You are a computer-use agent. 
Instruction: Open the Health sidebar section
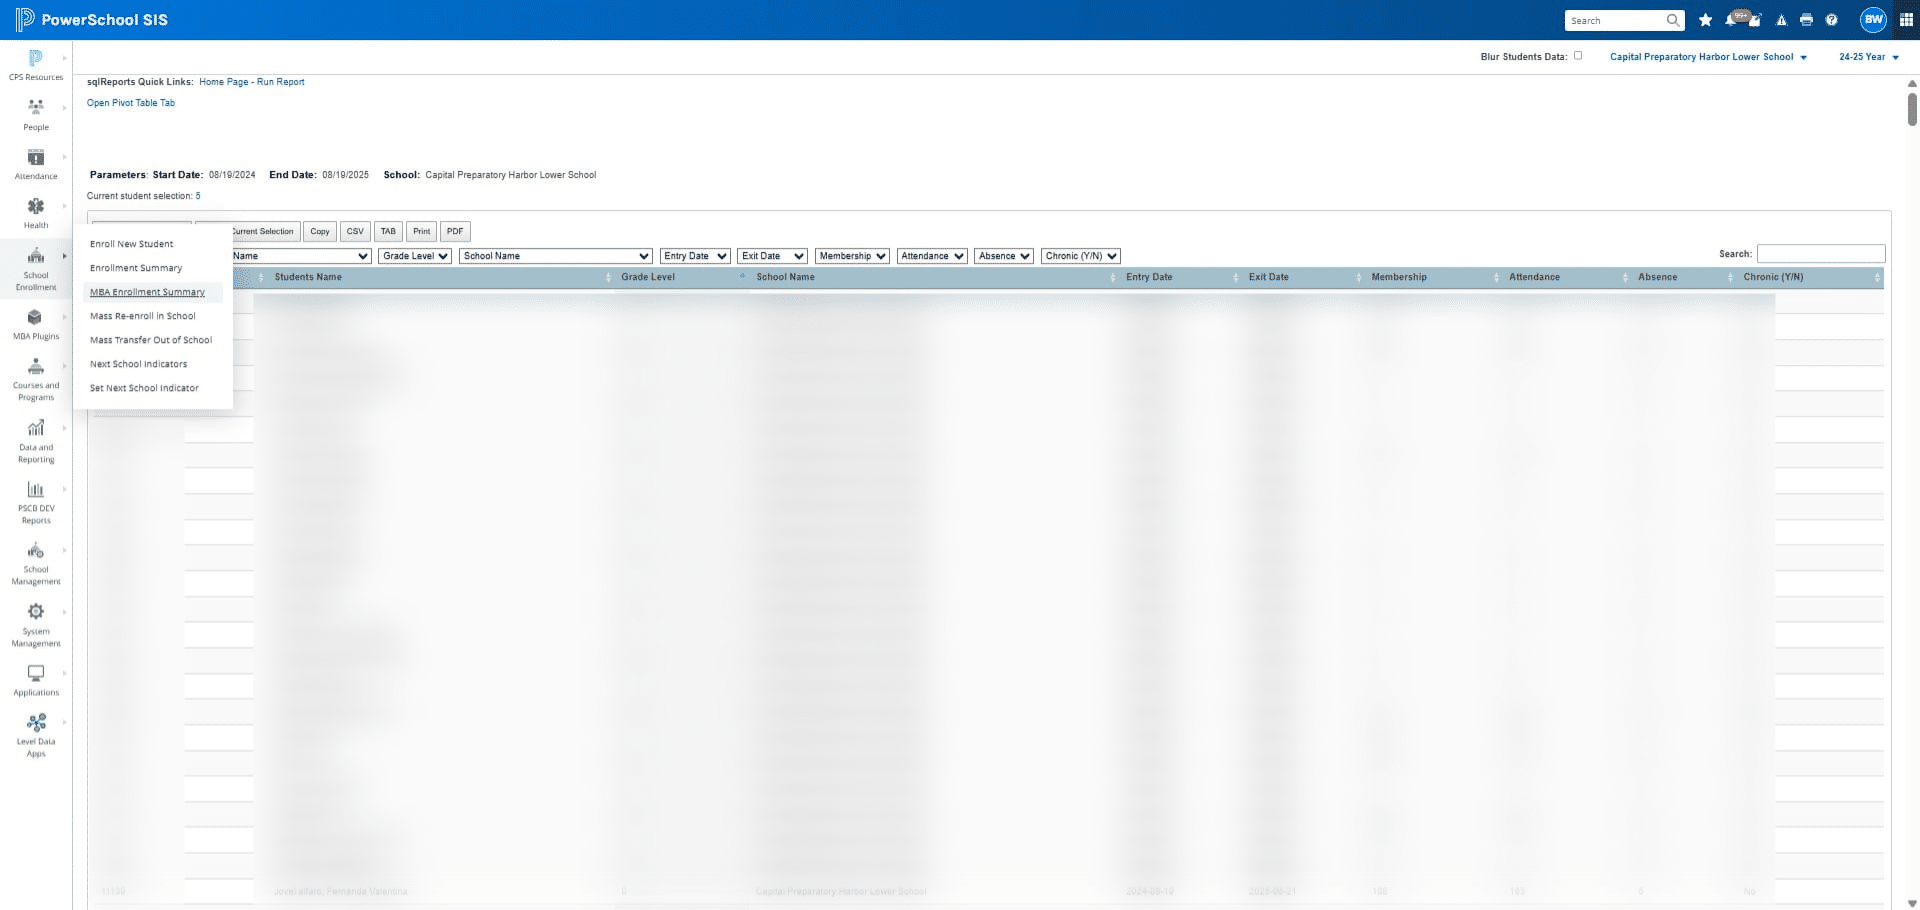[x=36, y=213]
